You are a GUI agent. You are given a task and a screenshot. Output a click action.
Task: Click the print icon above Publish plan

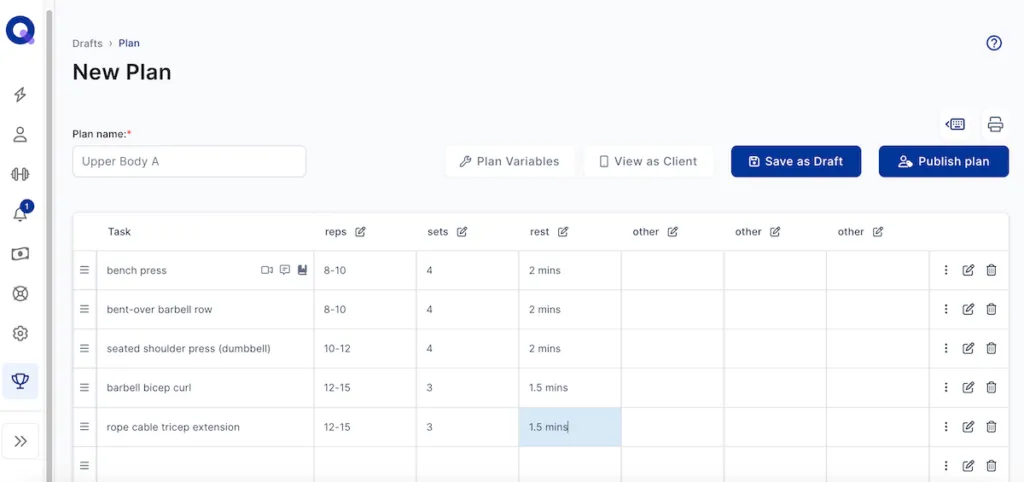click(995, 124)
